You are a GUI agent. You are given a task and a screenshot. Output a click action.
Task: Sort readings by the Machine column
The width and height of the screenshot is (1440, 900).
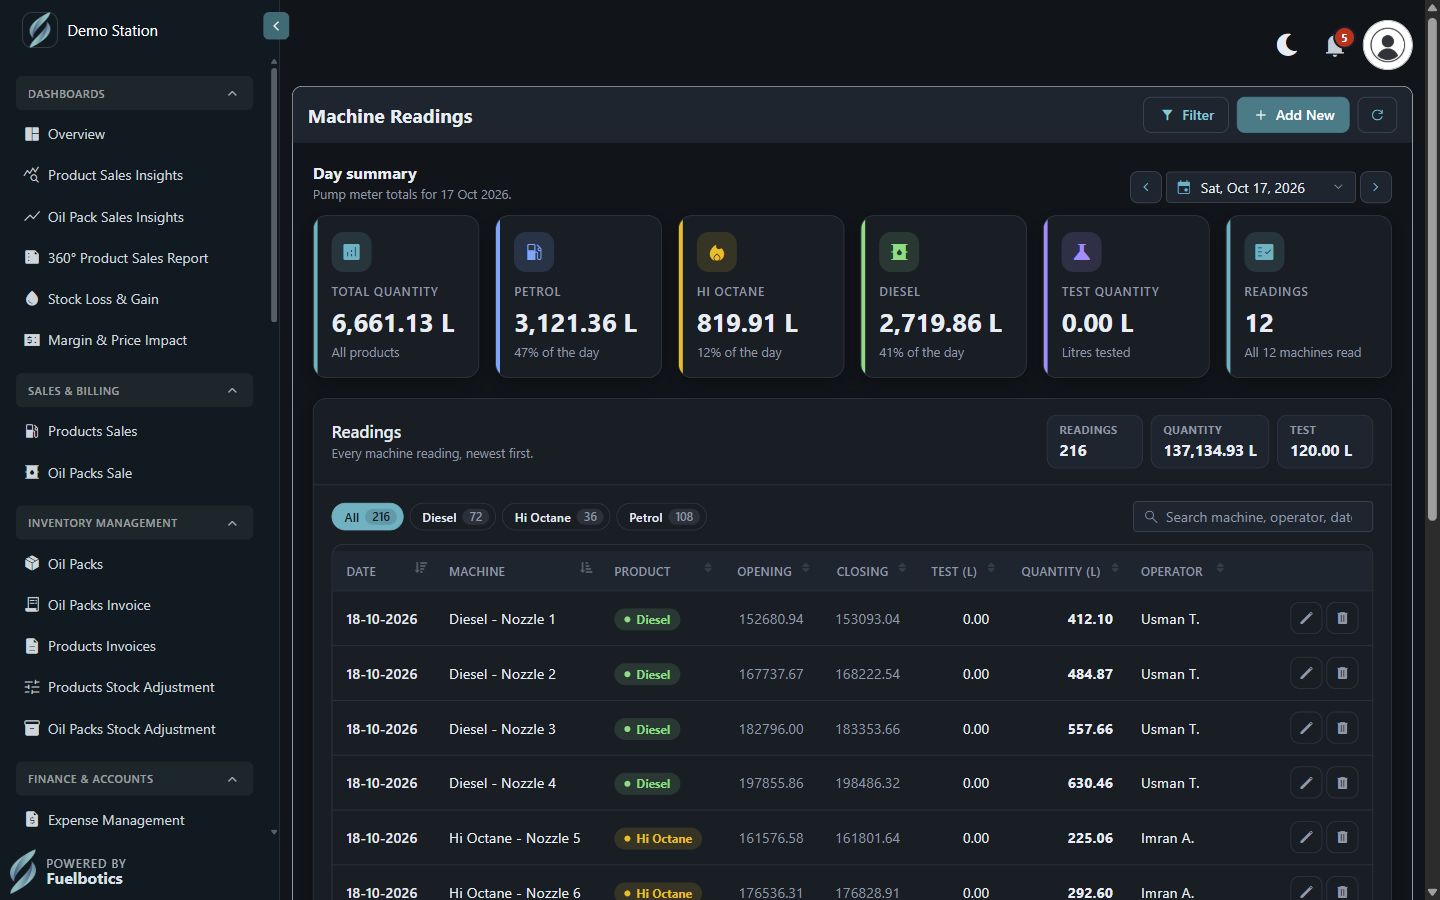click(586, 568)
